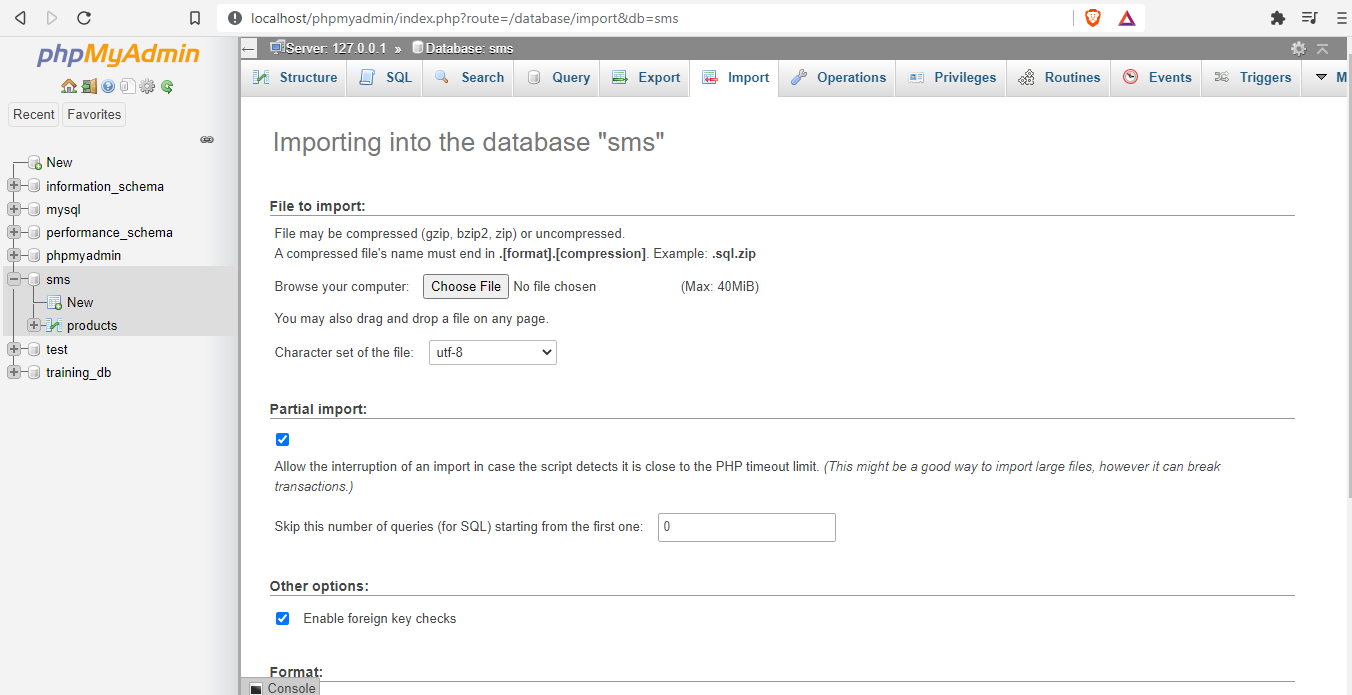Viewport: 1352px width, 695px height.
Task: Open phpMyAdmin documentation via the question mark icon
Action: pos(107,85)
